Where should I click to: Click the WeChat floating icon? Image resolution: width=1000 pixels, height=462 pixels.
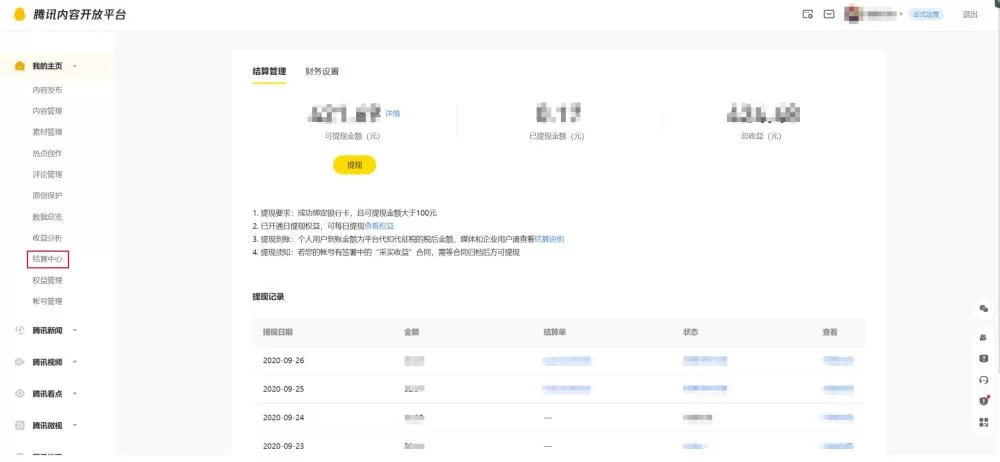tap(983, 308)
